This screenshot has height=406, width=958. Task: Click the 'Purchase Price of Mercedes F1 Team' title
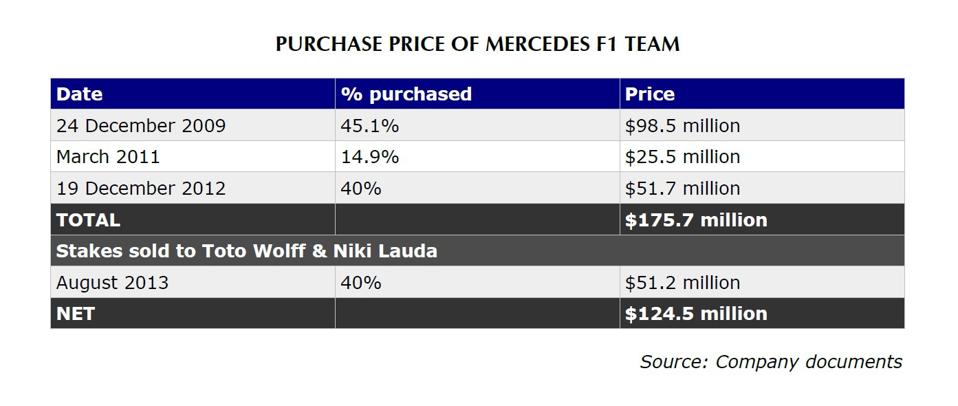pyautogui.click(x=478, y=44)
